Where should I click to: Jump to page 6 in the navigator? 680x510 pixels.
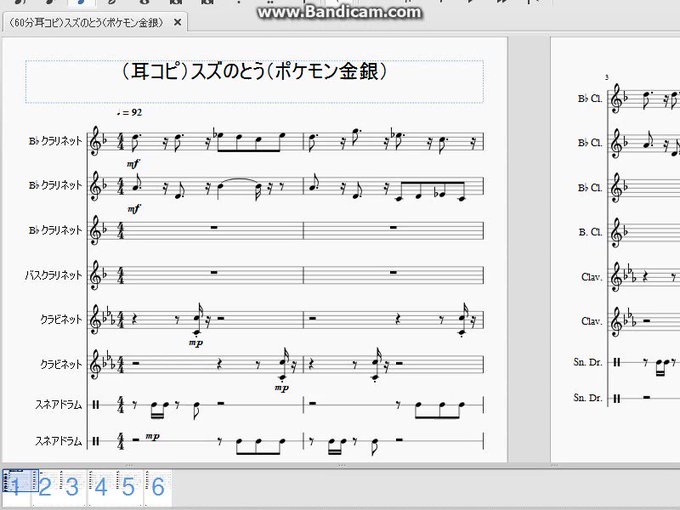pyautogui.click(x=158, y=487)
